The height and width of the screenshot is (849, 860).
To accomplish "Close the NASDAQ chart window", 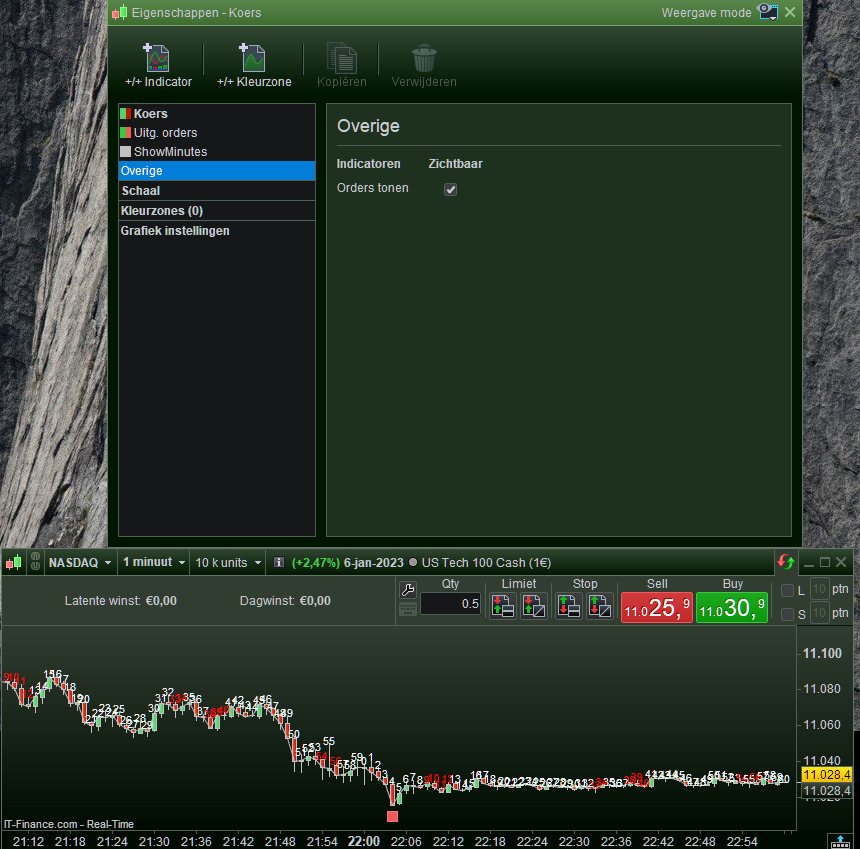I will point(841,562).
